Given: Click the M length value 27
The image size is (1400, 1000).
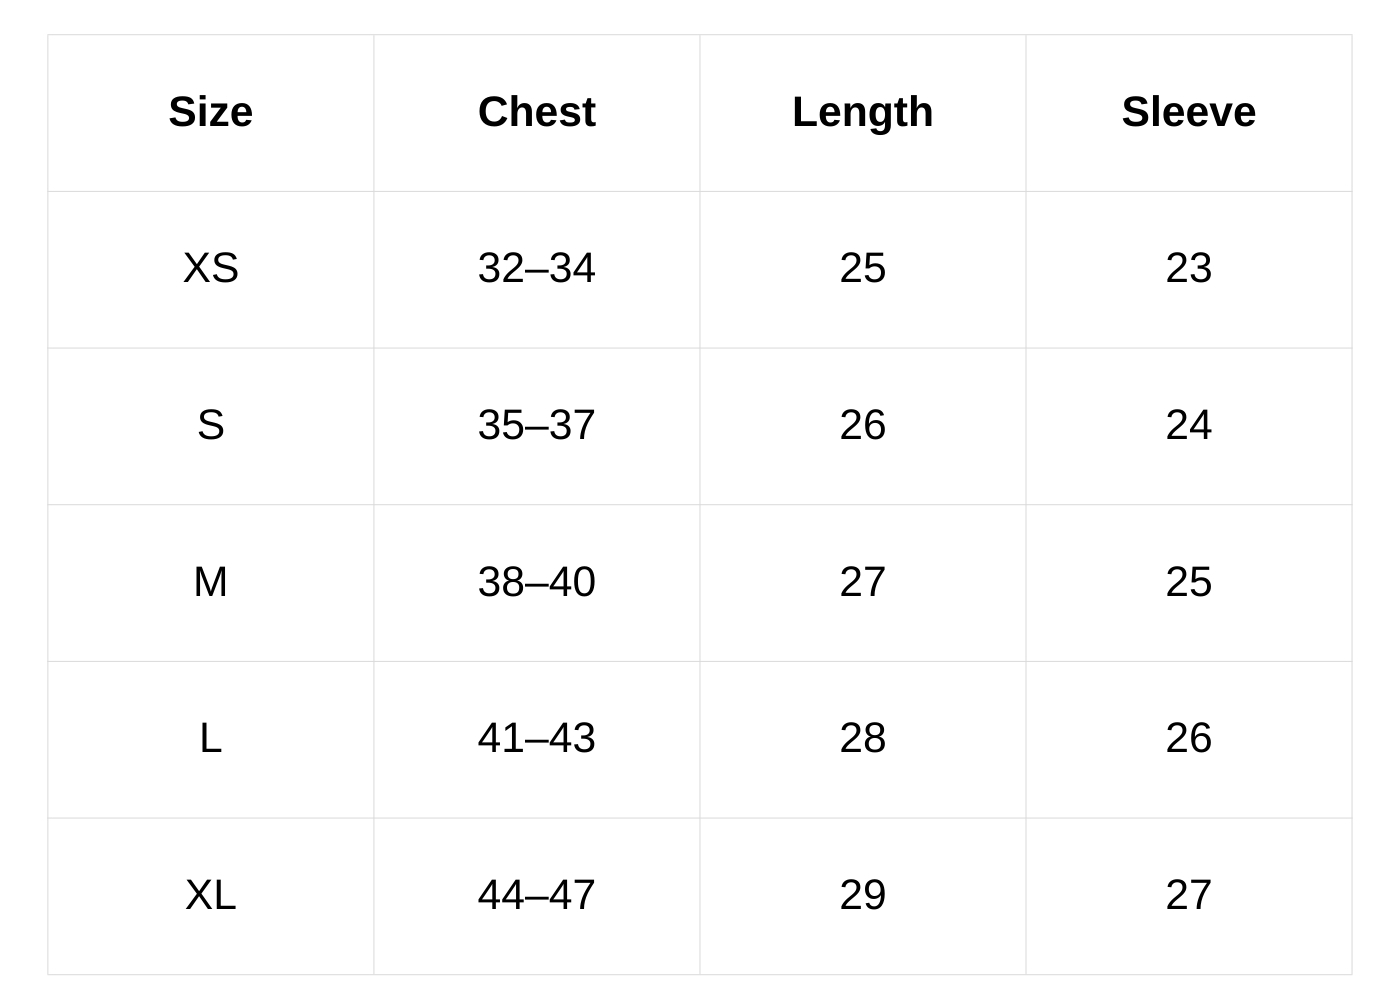Looking at the screenshot, I should [862, 582].
